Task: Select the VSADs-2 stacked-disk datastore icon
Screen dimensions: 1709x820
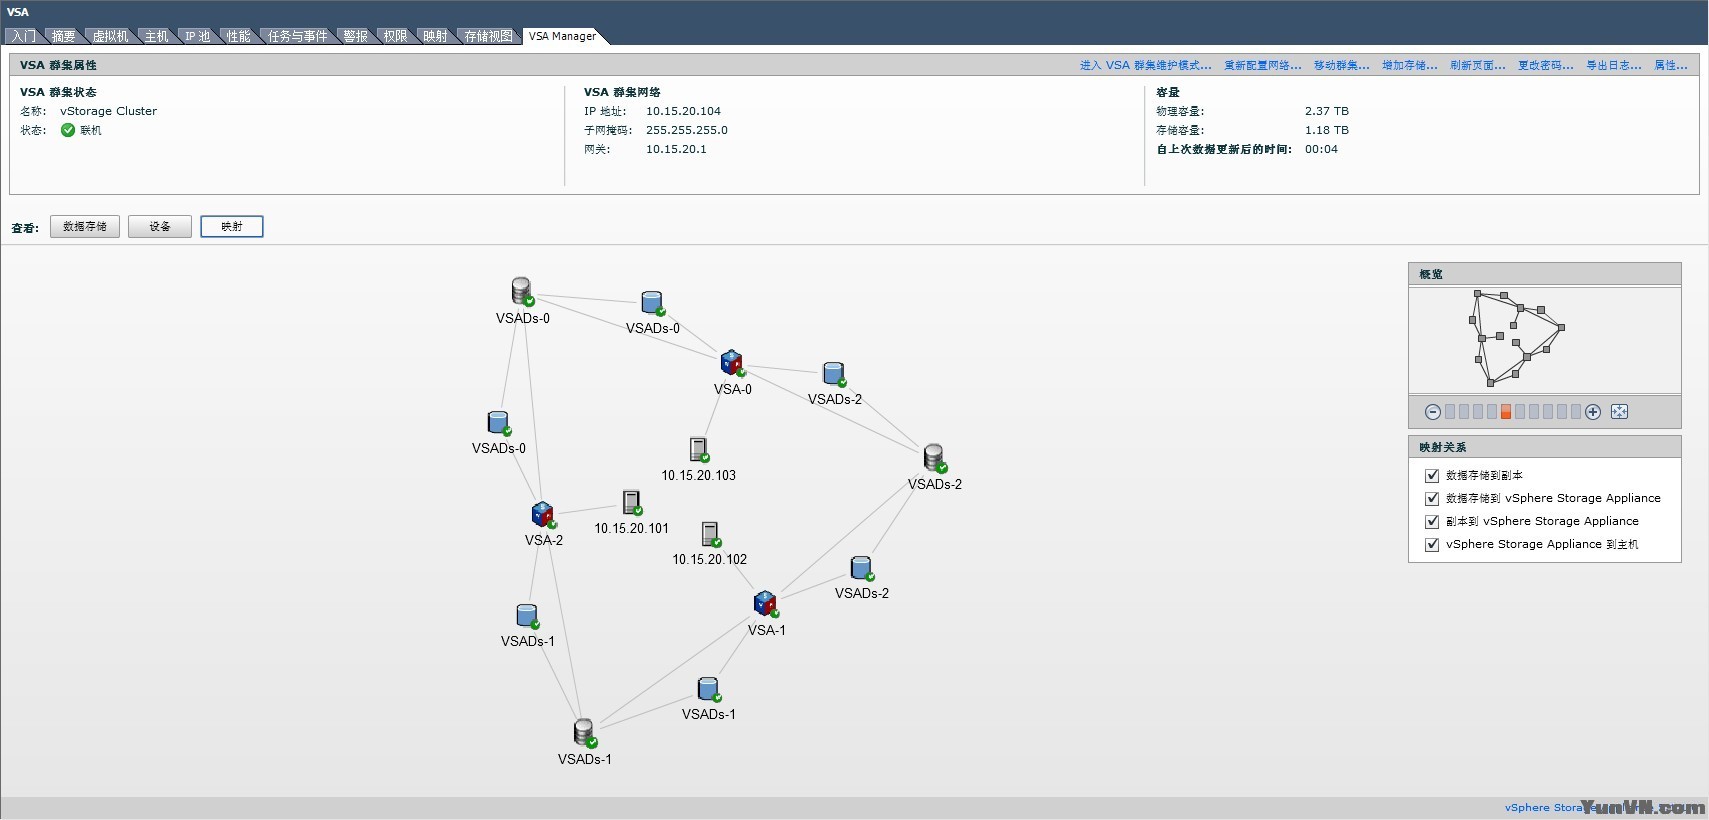Action: tap(935, 458)
